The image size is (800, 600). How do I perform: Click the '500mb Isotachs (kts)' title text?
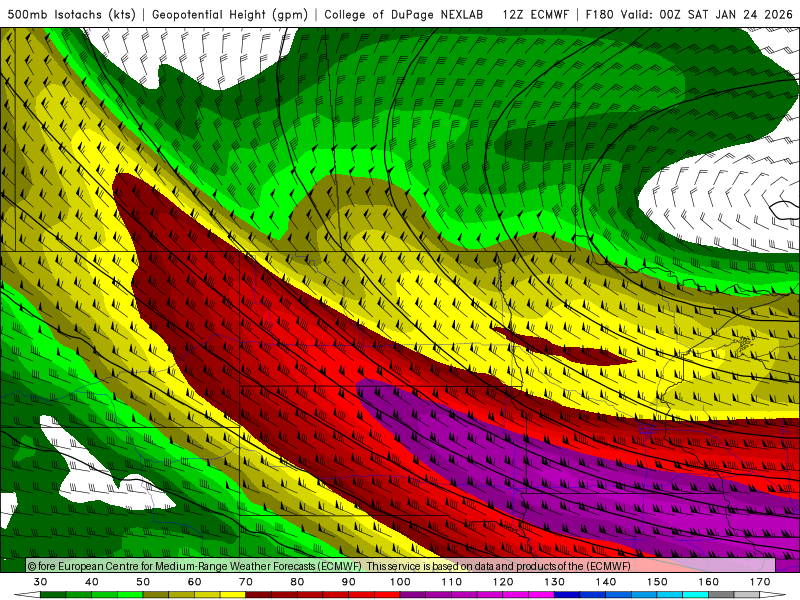[72, 14]
